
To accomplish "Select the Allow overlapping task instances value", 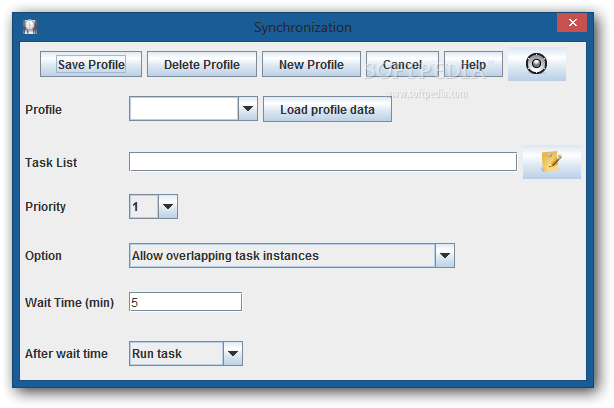I will pos(282,256).
